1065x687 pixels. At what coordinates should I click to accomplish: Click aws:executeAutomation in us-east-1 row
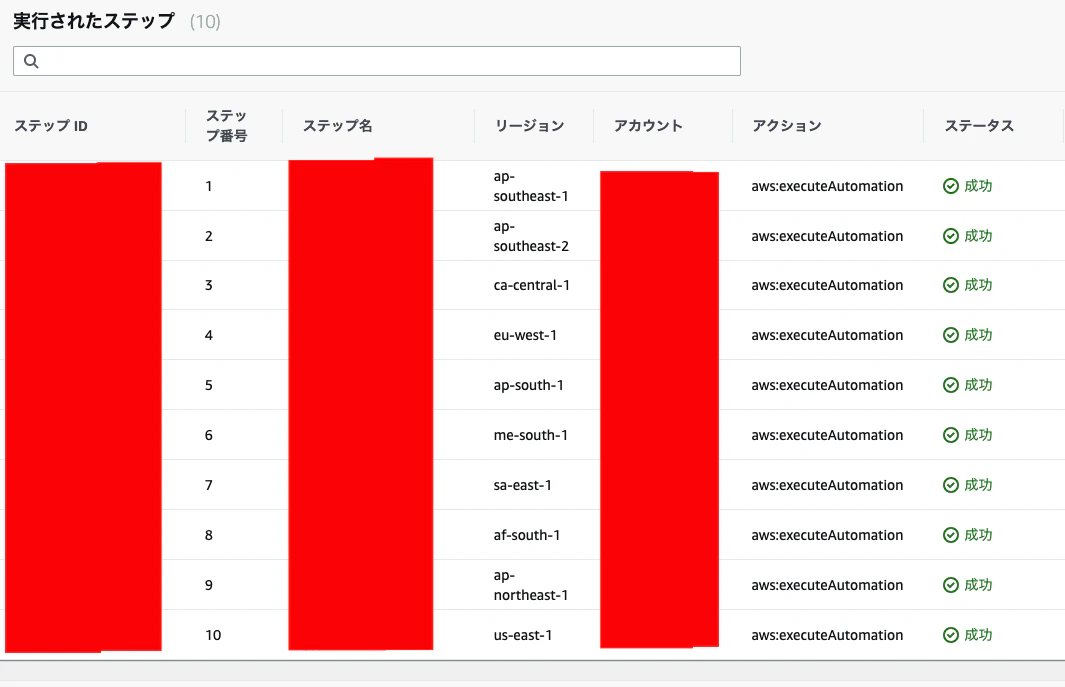tap(827, 635)
